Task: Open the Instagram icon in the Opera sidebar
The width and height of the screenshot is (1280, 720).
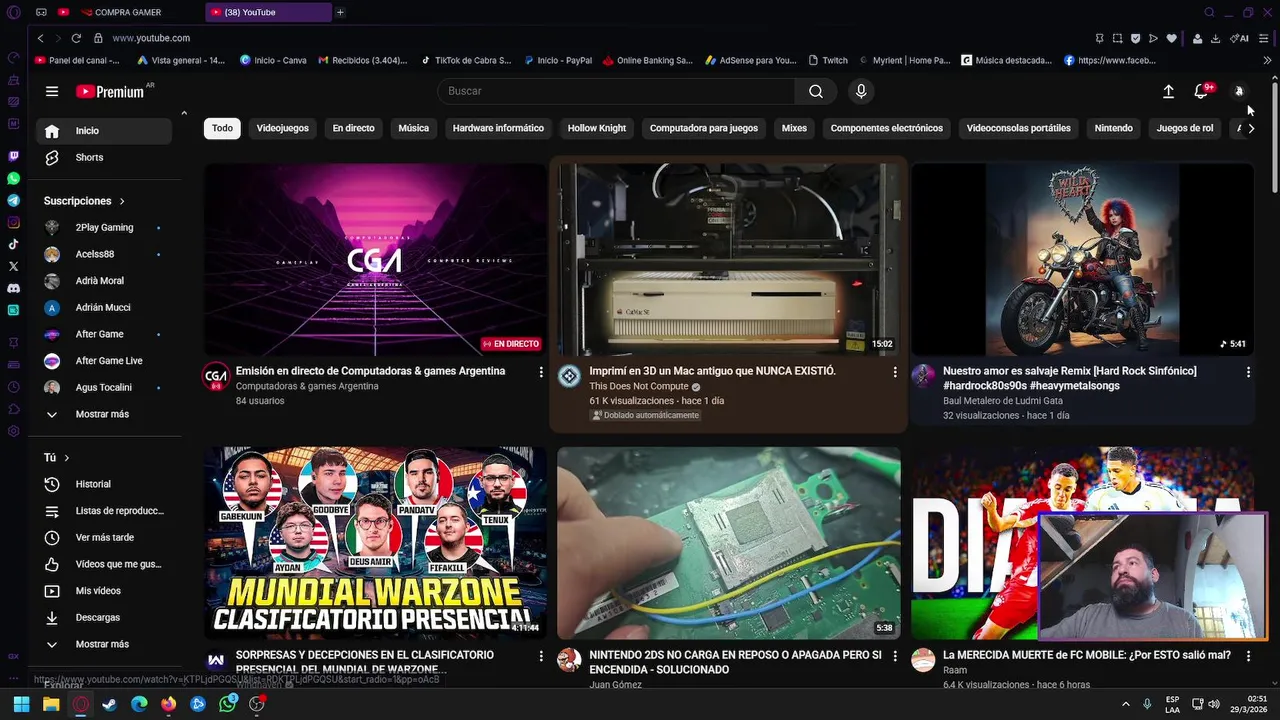Action: pyautogui.click(x=13, y=222)
